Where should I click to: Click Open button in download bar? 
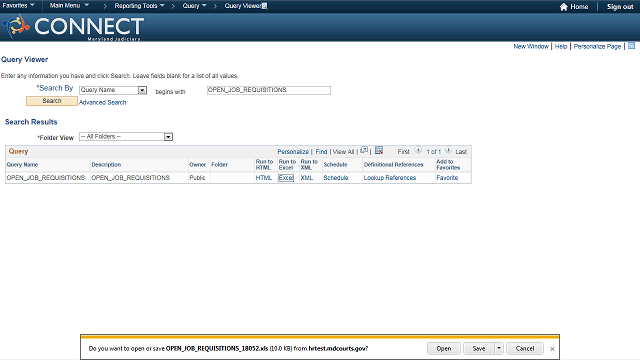tap(444, 348)
